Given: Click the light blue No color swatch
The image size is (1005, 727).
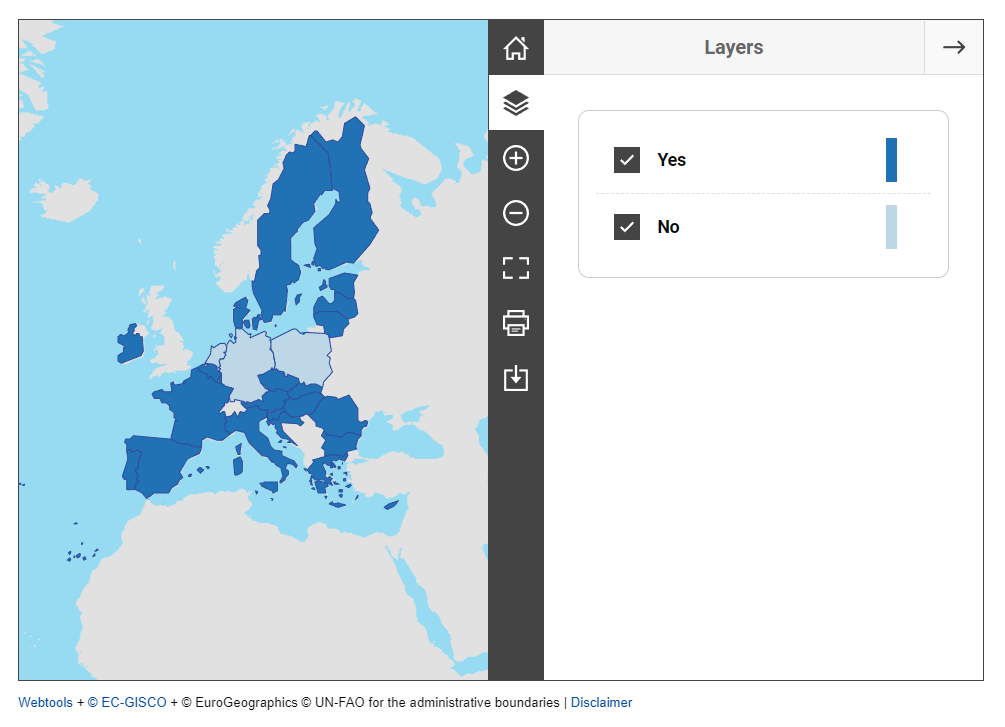Looking at the screenshot, I should (x=891, y=227).
